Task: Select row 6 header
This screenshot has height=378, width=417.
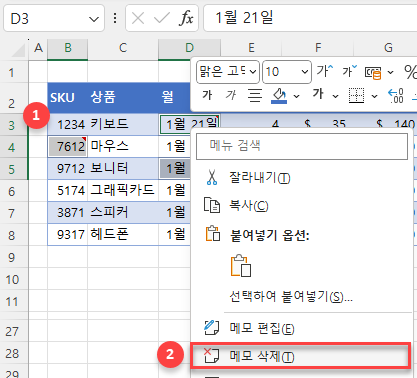Action: (14, 191)
